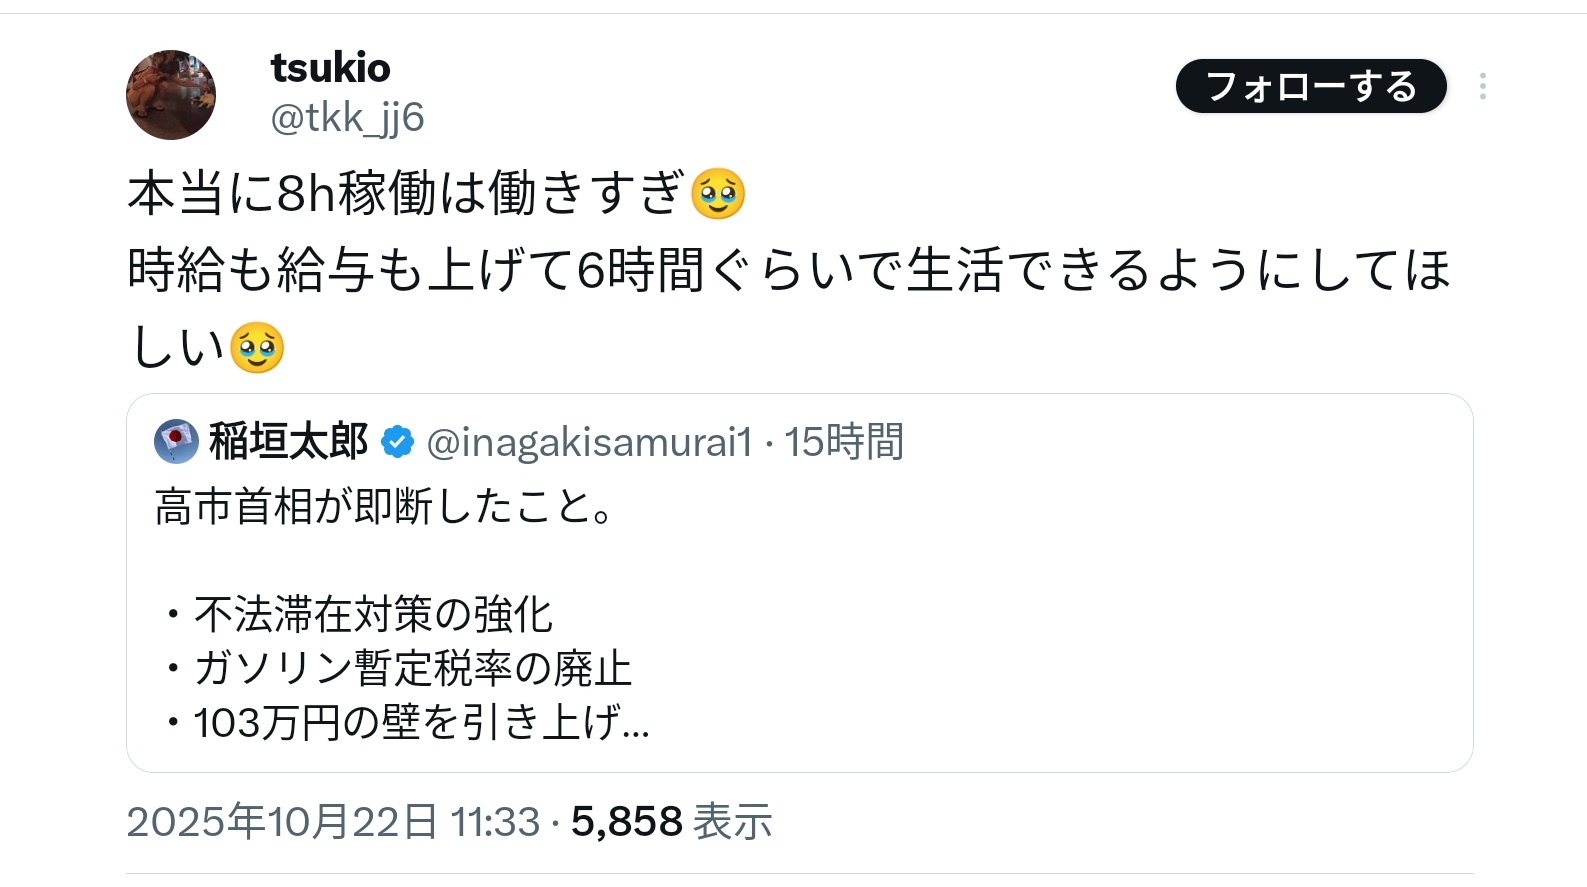Click the 15時間 quoted post timestamp

pyautogui.click(x=844, y=442)
